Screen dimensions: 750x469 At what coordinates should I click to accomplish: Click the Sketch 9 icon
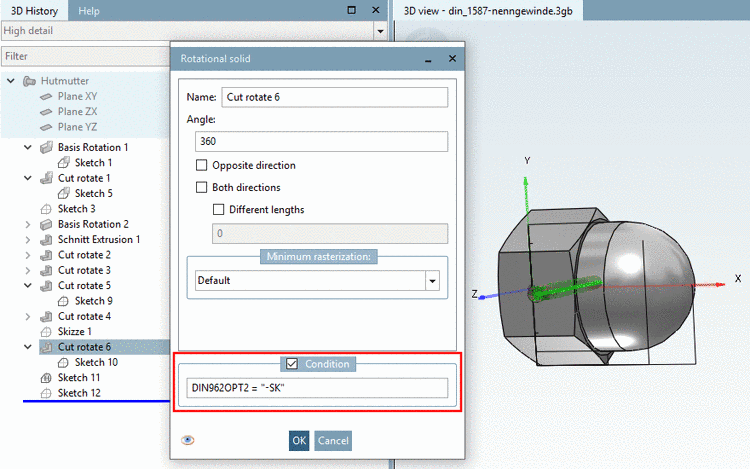[x=63, y=301]
